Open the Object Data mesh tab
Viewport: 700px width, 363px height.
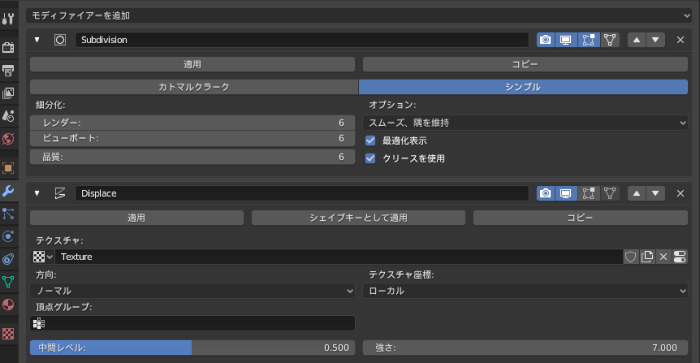pos(8,282)
